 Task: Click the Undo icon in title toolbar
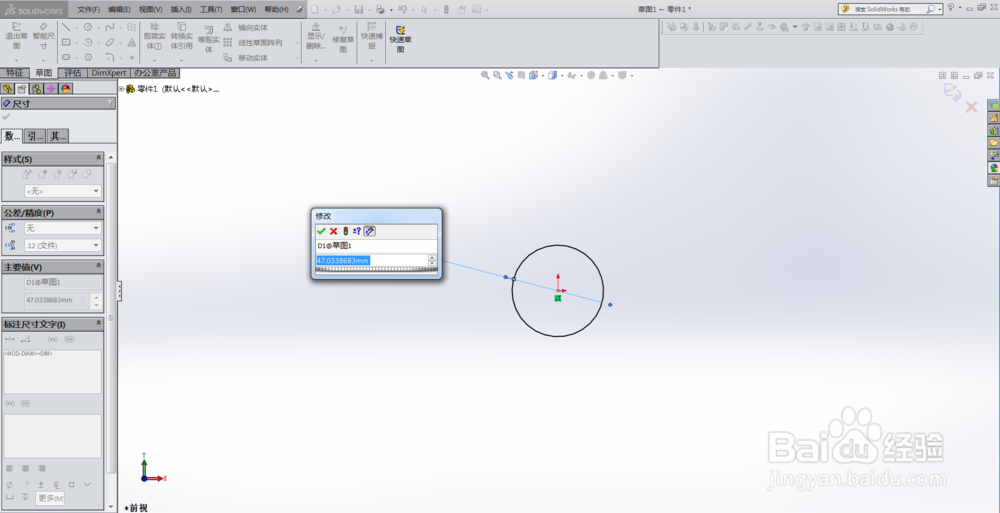click(402, 10)
